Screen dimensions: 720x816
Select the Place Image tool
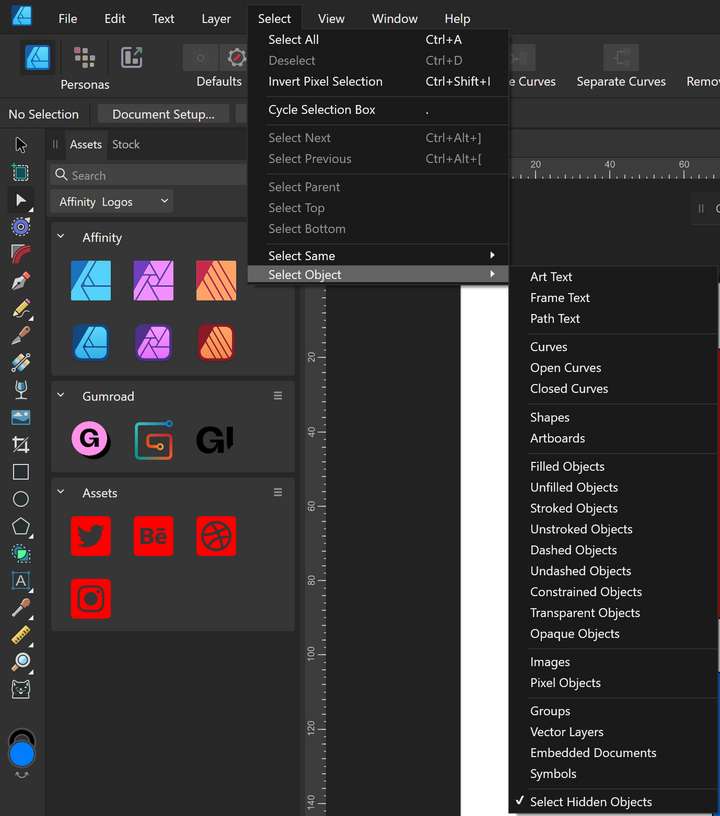click(21, 417)
